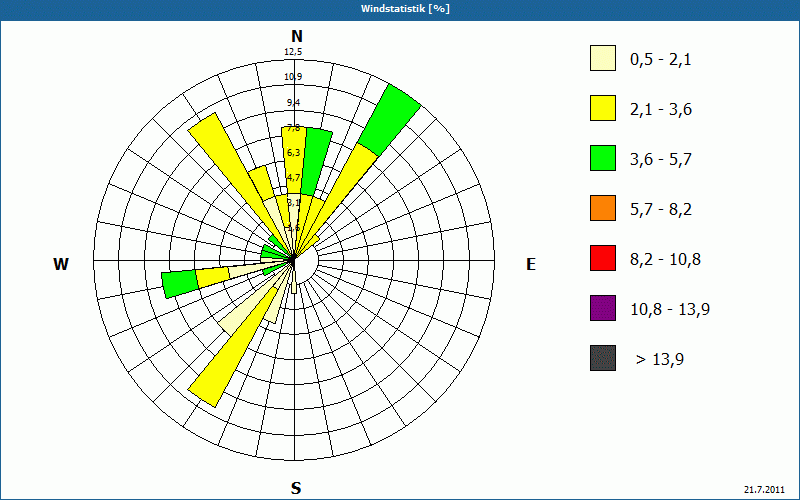Viewport: 800px width, 500px height.
Task: Click the E compass label
Action: (531, 264)
